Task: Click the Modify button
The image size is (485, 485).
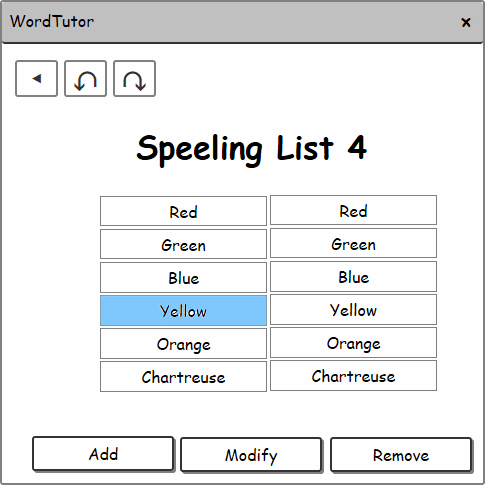Action: [251, 455]
